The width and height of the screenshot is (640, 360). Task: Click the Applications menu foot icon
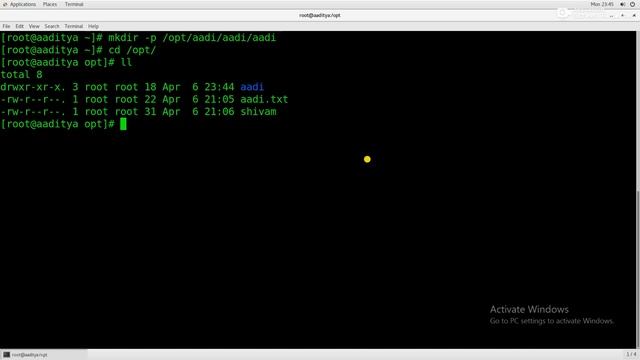(x=5, y=4)
